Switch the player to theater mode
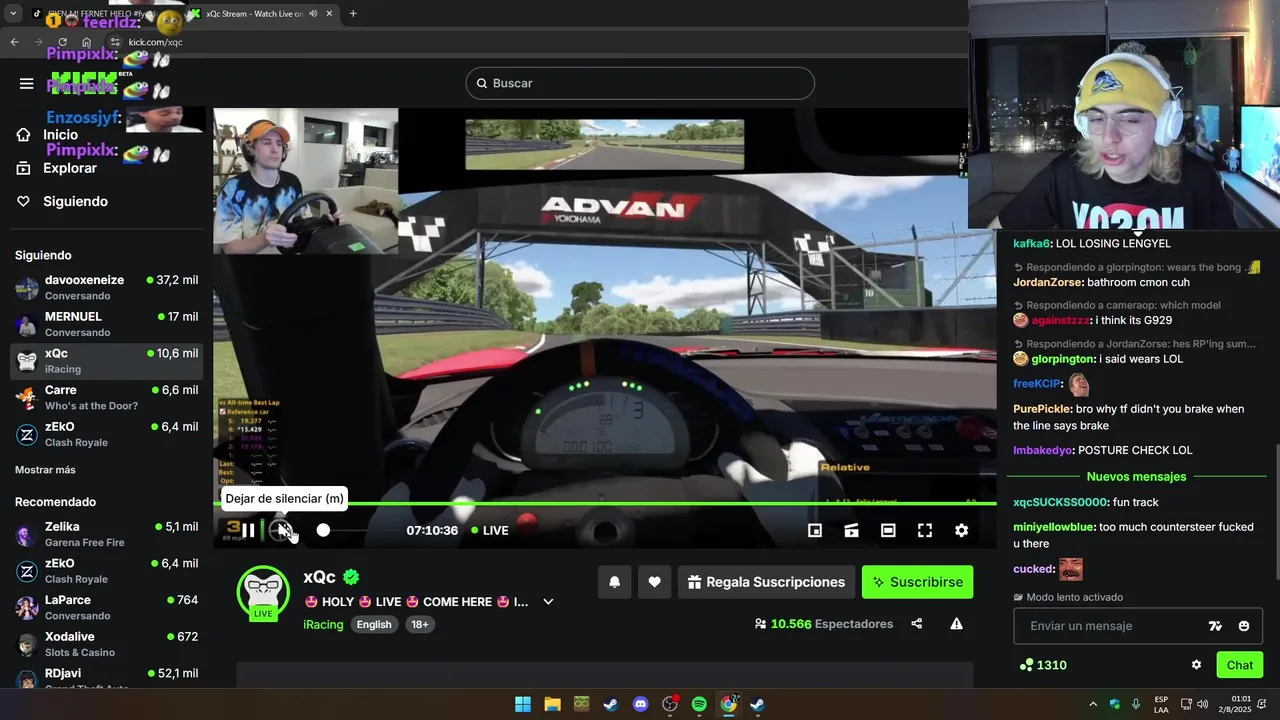This screenshot has width=1280, height=720. click(888, 530)
